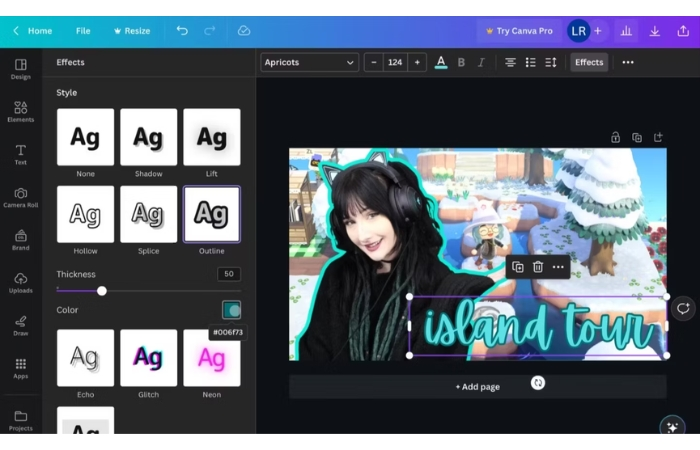Viewport: 700px width, 450px height.
Task: Click the Download icon
Action: pyautogui.click(x=654, y=31)
